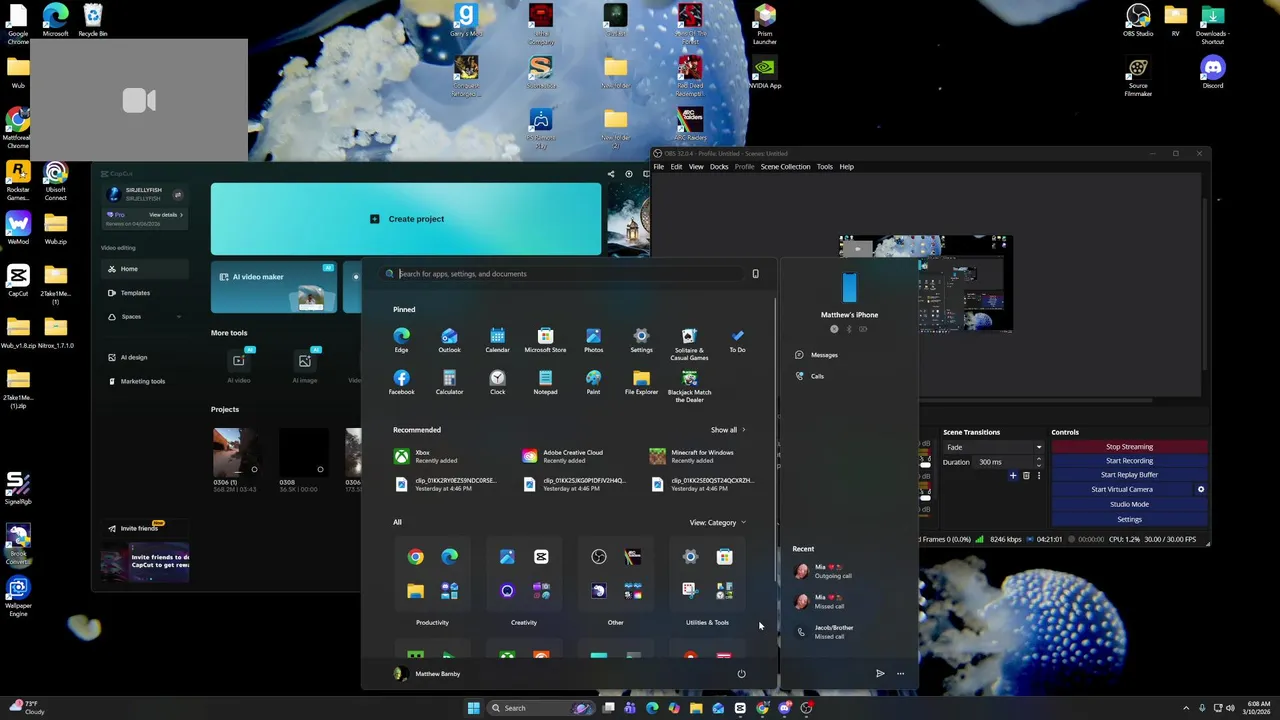Open Outlook from pinned apps

(449, 340)
